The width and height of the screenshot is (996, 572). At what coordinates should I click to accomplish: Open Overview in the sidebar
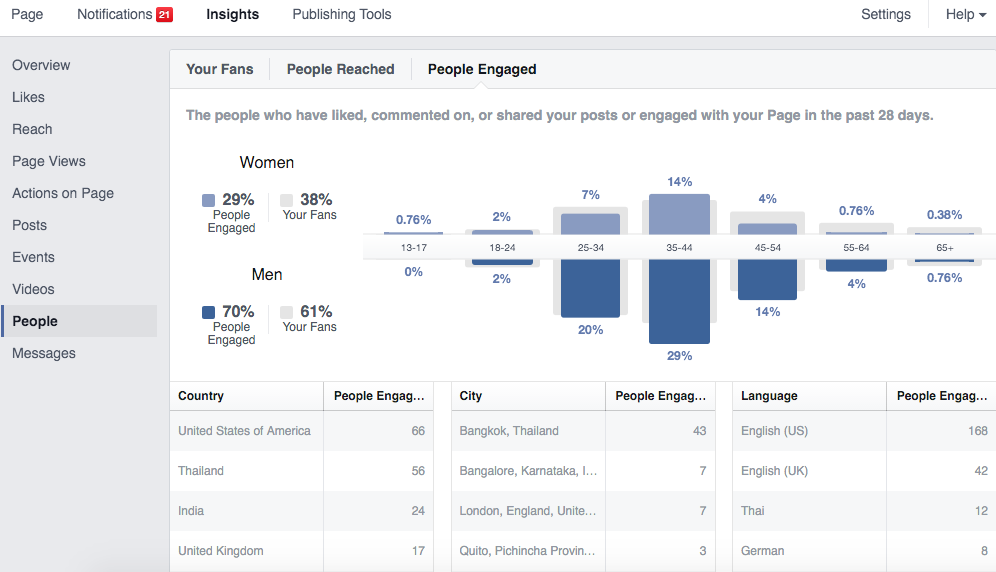[41, 65]
